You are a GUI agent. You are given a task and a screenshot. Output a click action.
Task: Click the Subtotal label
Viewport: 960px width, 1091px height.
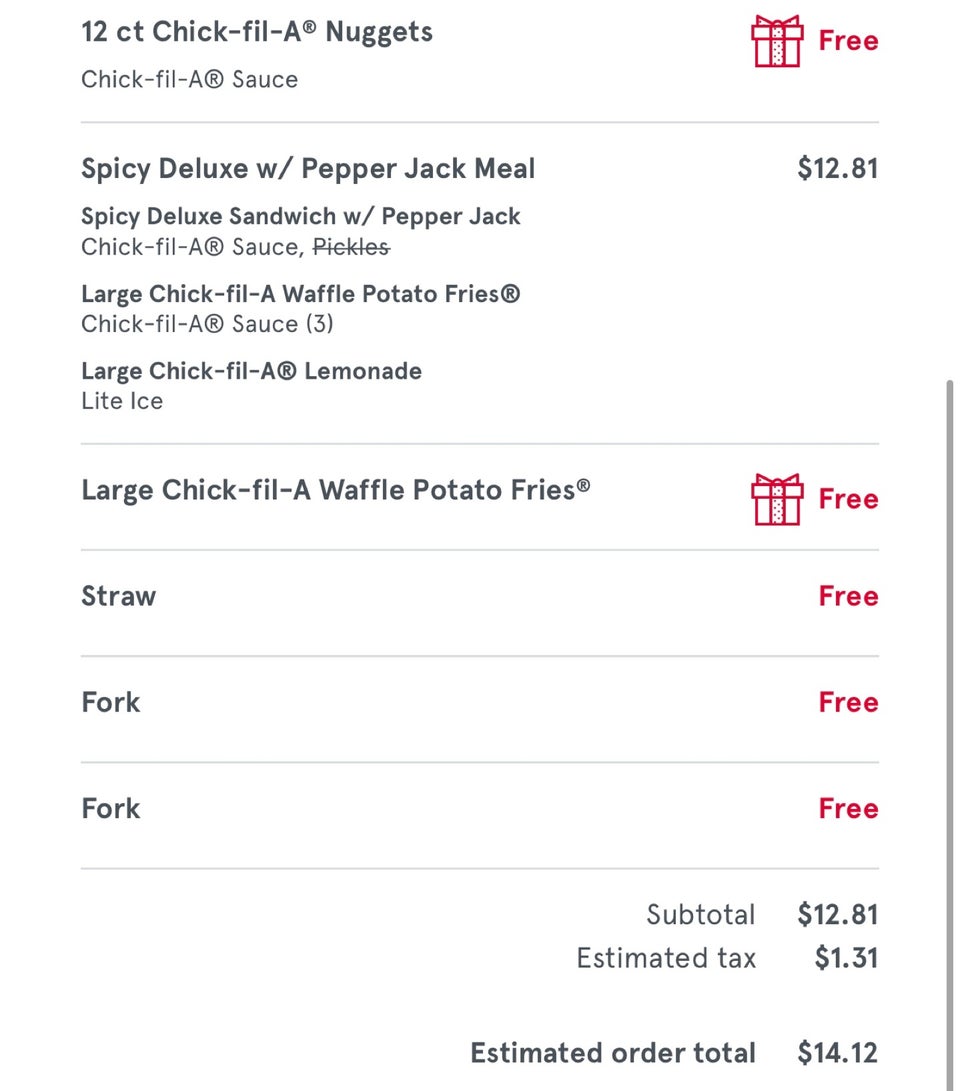[700, 914]
